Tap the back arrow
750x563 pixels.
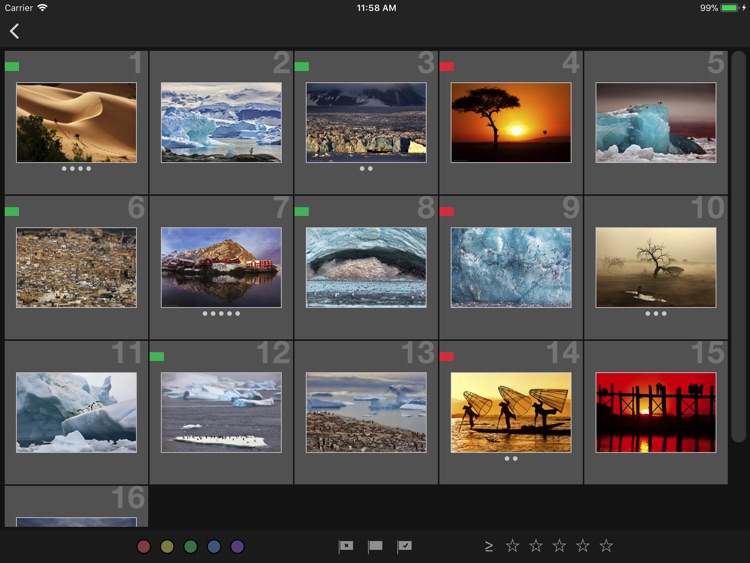[14, 32]
